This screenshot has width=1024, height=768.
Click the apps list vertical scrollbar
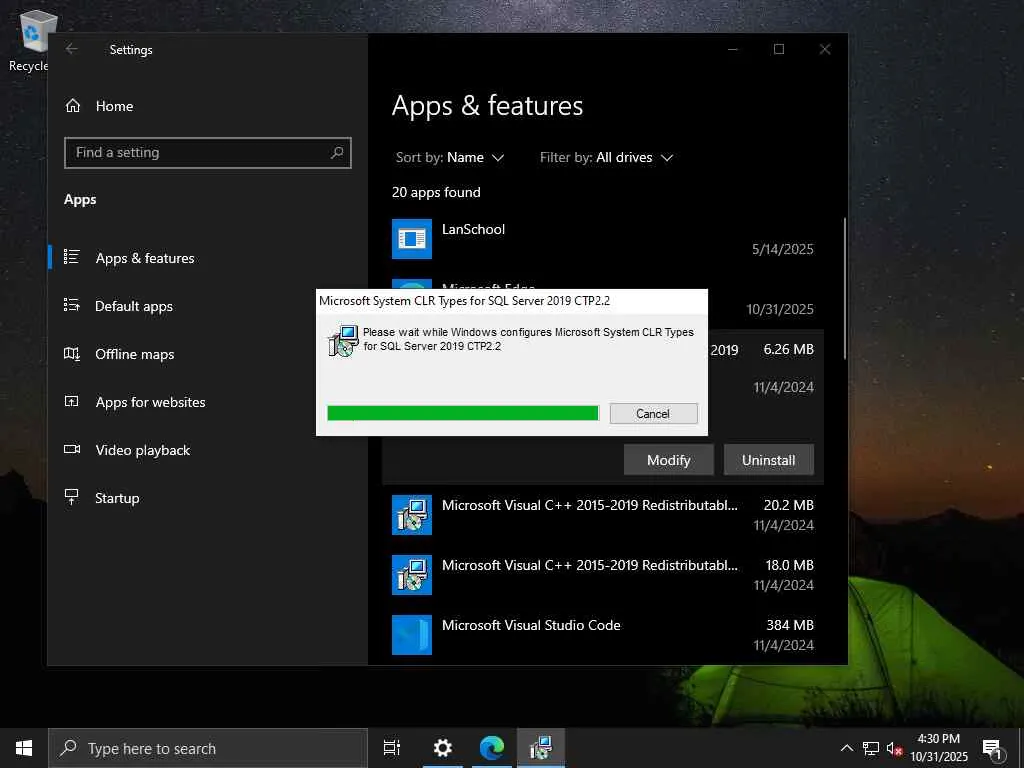point(844,288)
